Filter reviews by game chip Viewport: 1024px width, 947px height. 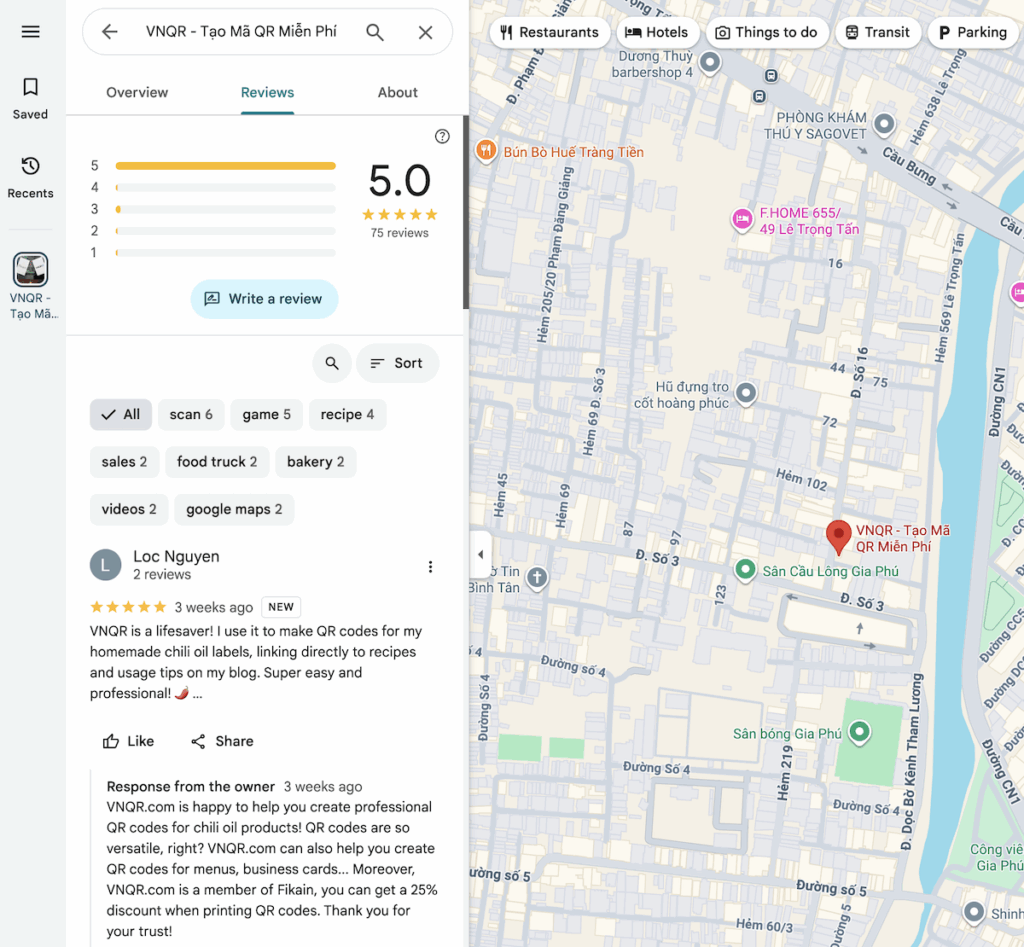click(x=266, y=415)
